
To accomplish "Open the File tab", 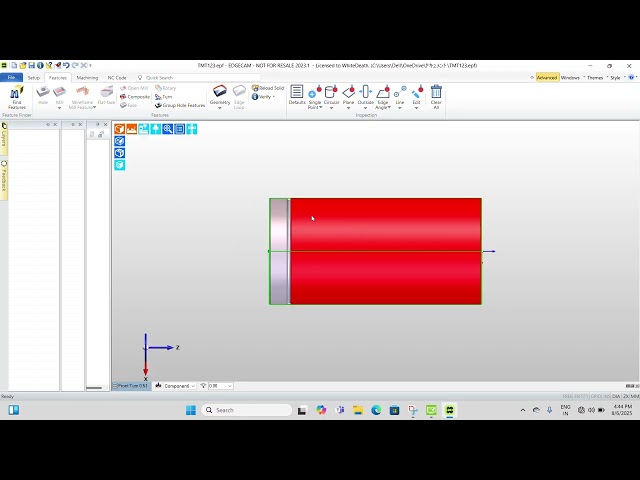I will [x=11, y=78].
